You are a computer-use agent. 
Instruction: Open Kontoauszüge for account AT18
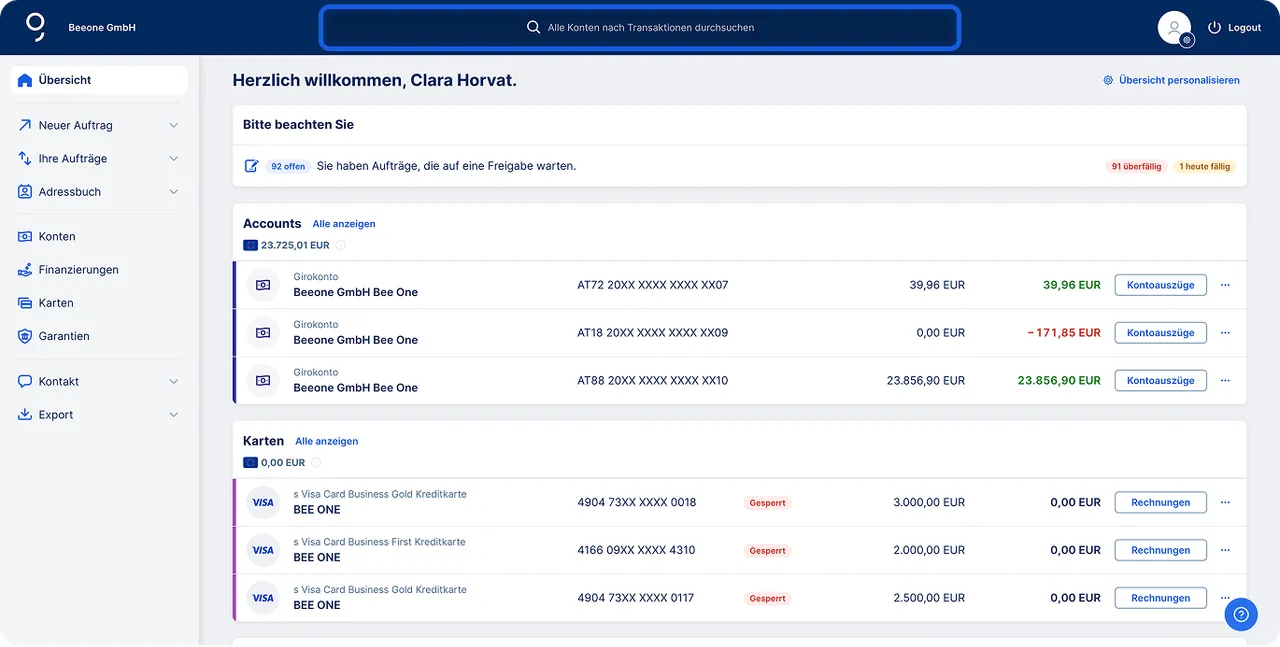coord(1160,333)
